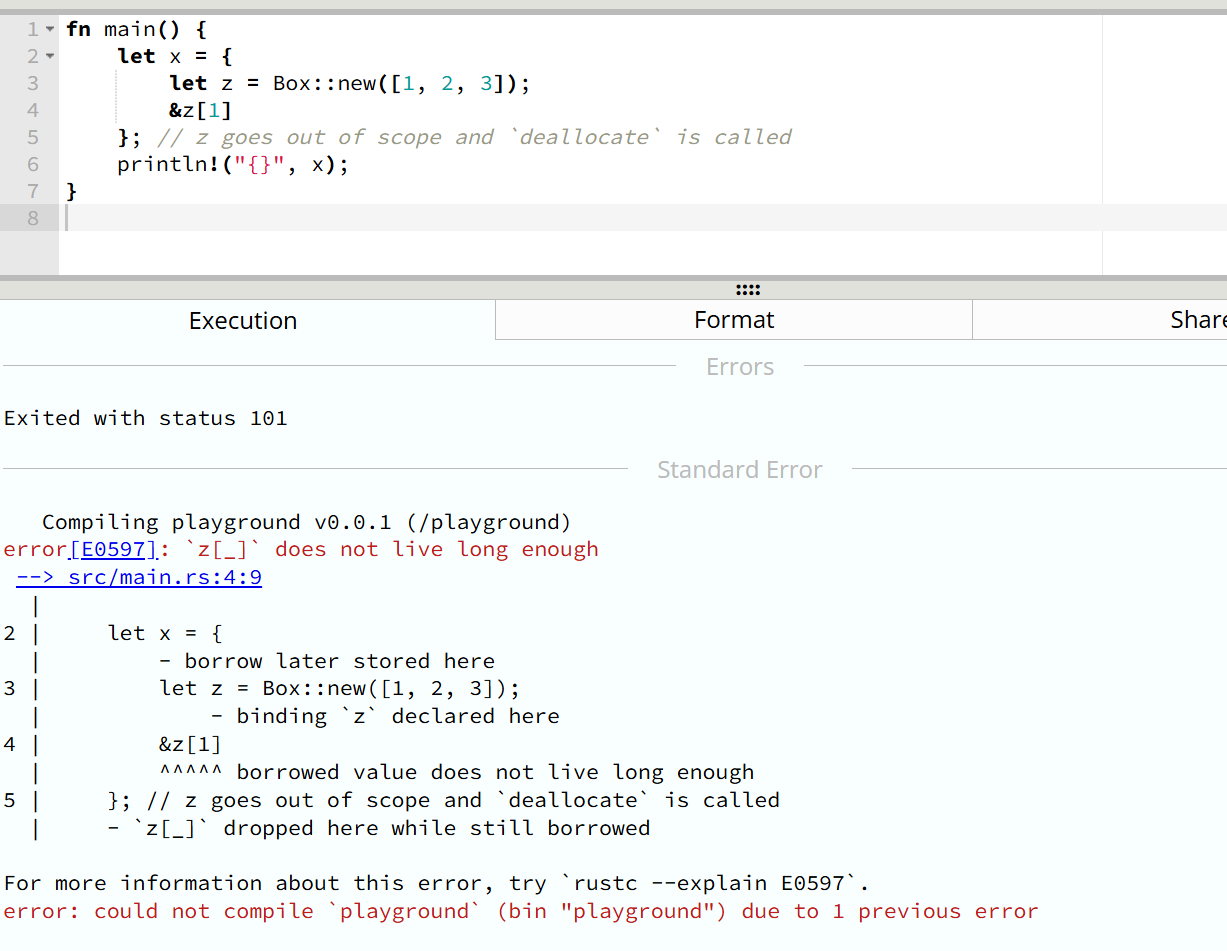Viewport: 1227px width, 951px height.
Task: Switch to the Execution tab
Action: pyautogui.click(x=243, y=320)
